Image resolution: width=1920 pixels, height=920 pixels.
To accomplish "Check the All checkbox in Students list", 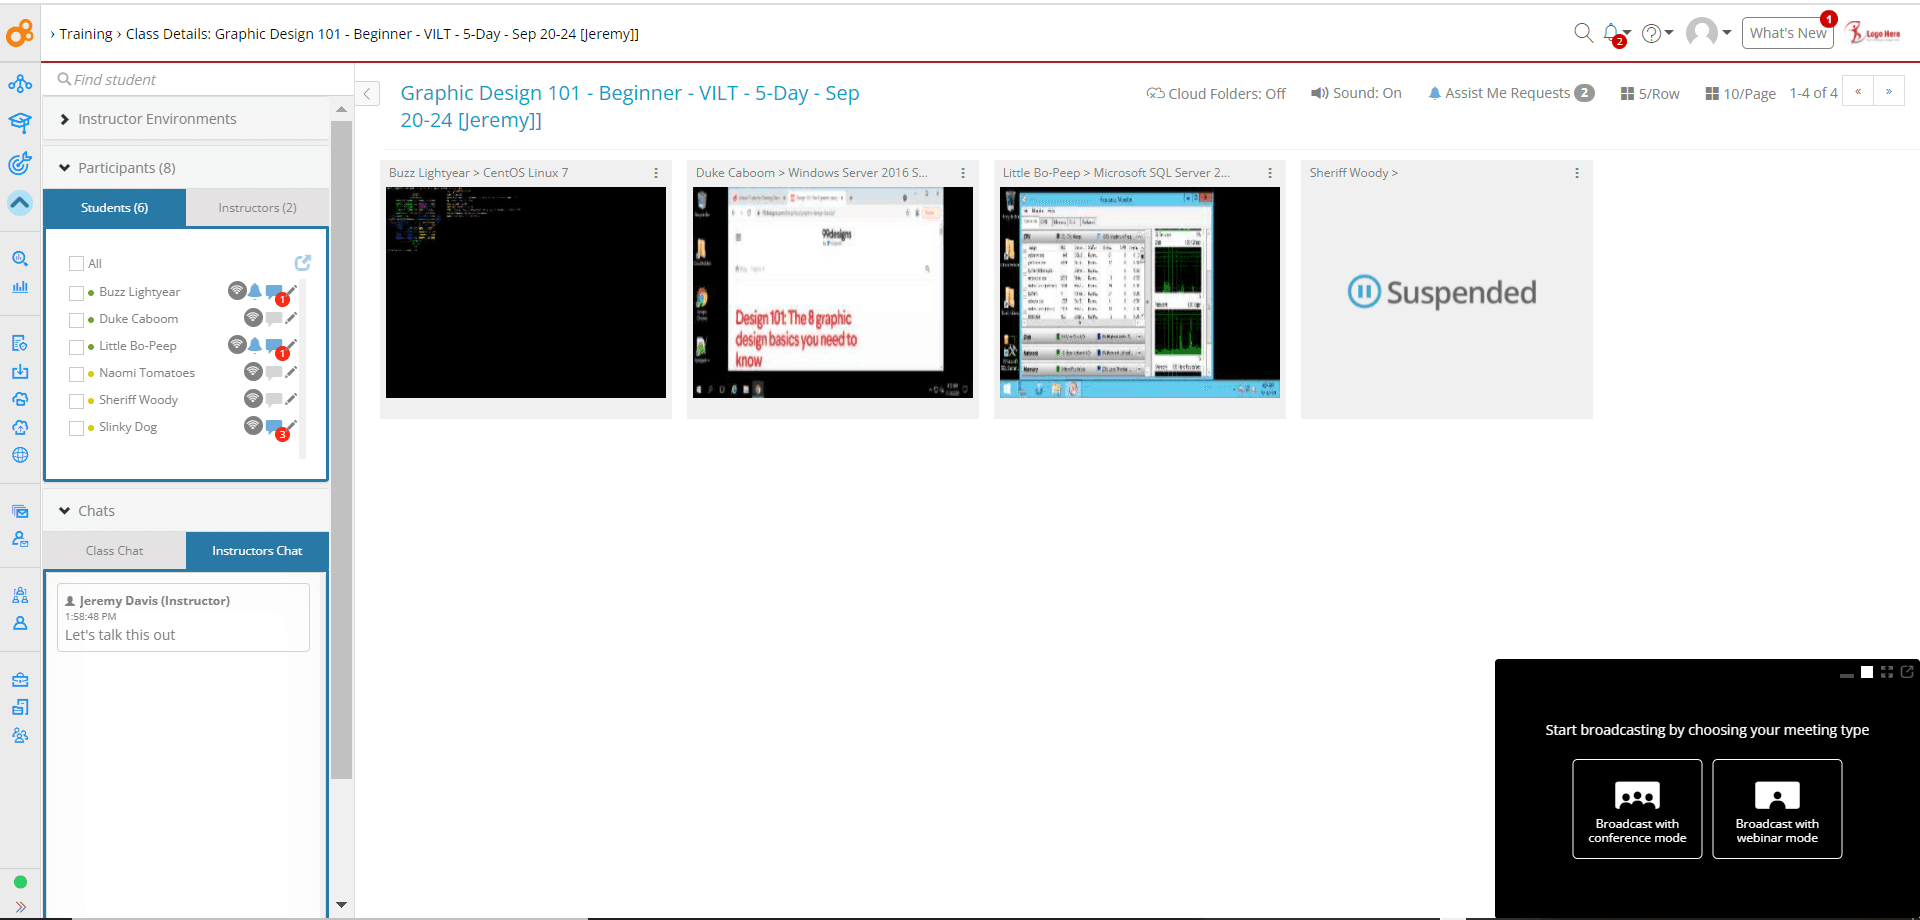I will [76, 262].
